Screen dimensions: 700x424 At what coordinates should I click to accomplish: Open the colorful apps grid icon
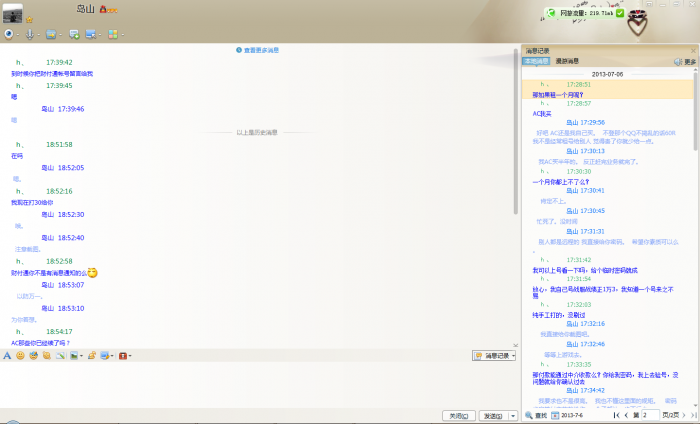tap(113, 34)
